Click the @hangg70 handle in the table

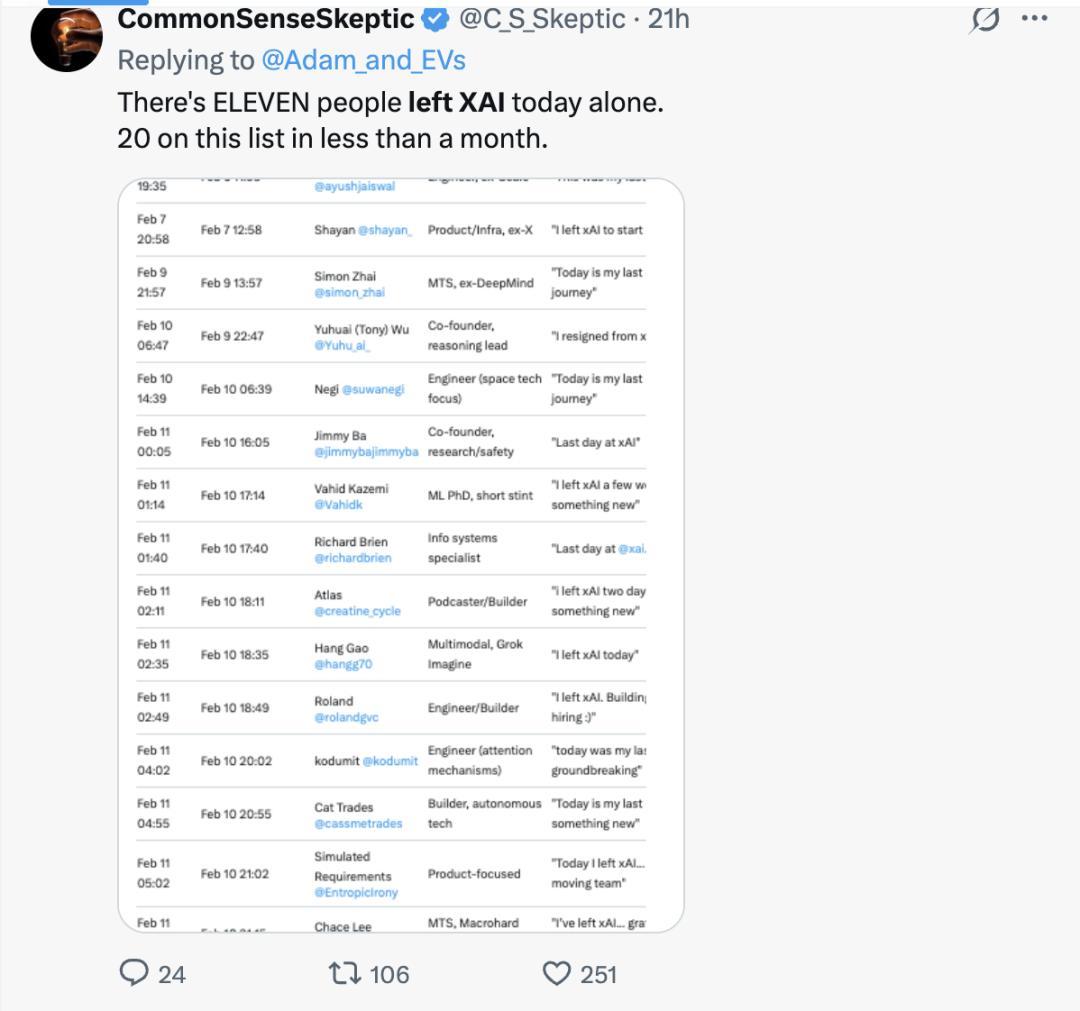343,665
